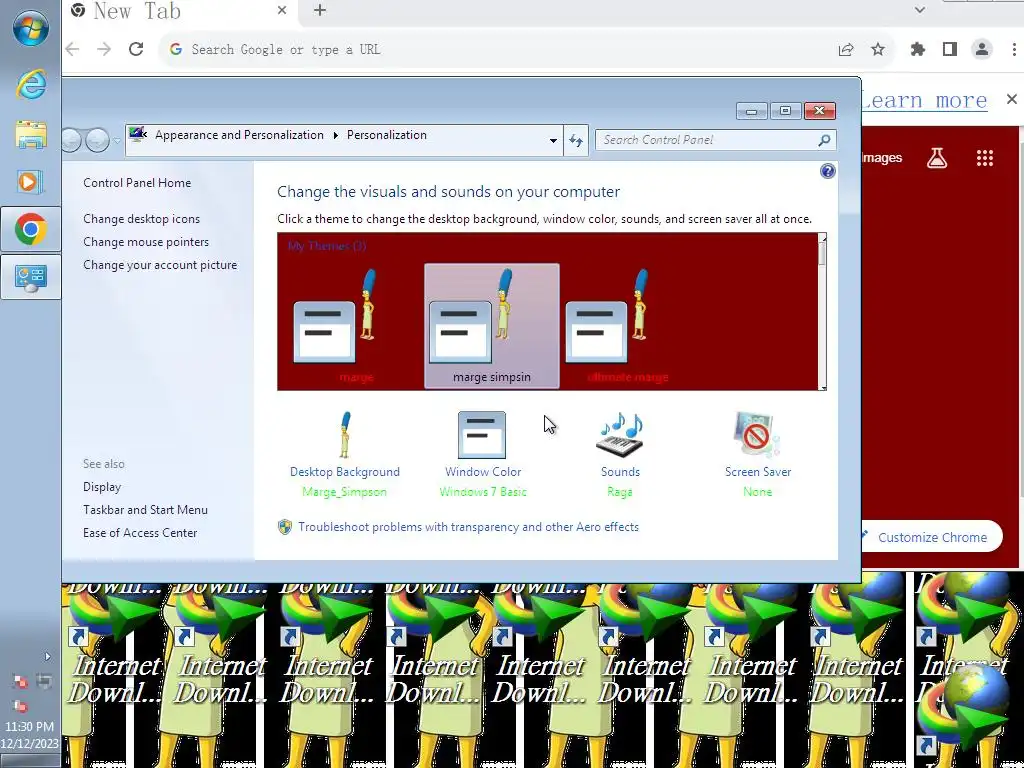Open Search Labs flask icon in Chrome
This screenshot has height=768, width=1024.
[936, 157]
